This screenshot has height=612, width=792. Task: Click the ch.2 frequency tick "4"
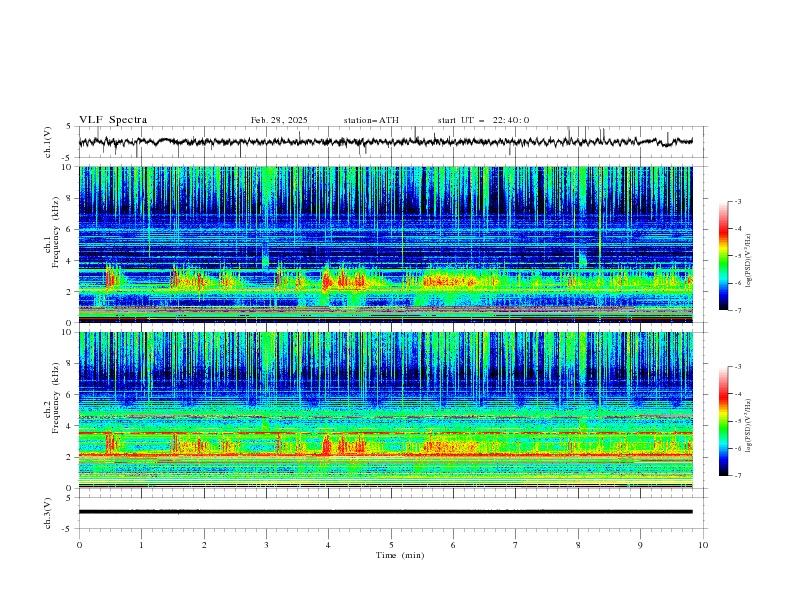(71, 426)
